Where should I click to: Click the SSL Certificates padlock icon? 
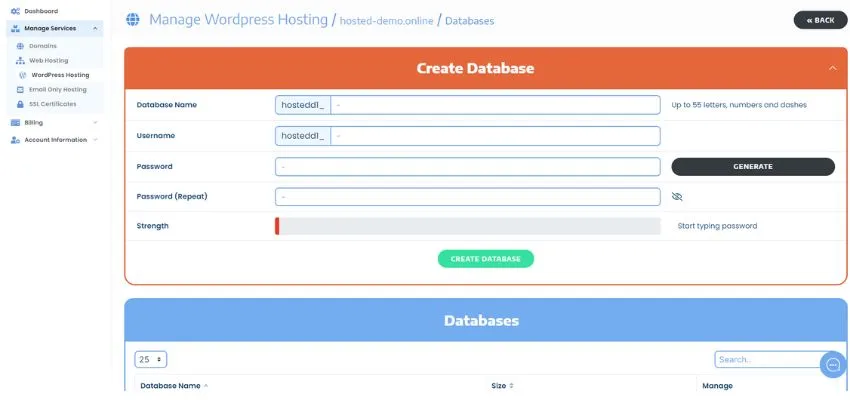[x=21, y=104]
